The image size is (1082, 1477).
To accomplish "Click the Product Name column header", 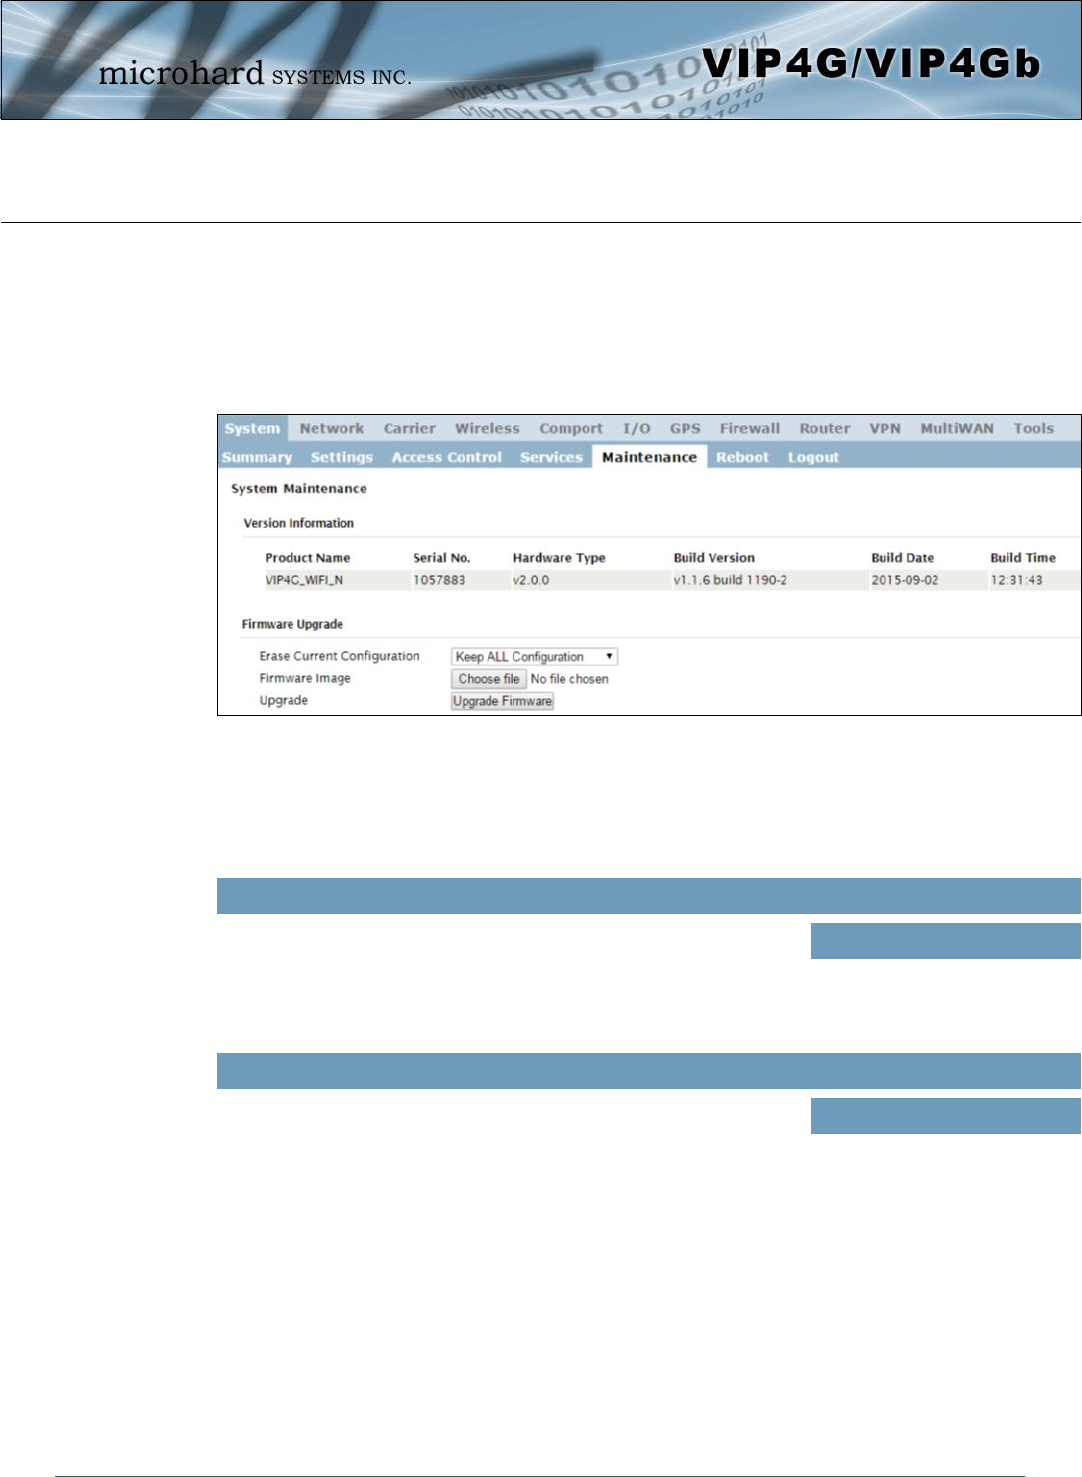I will coord(308,558).
